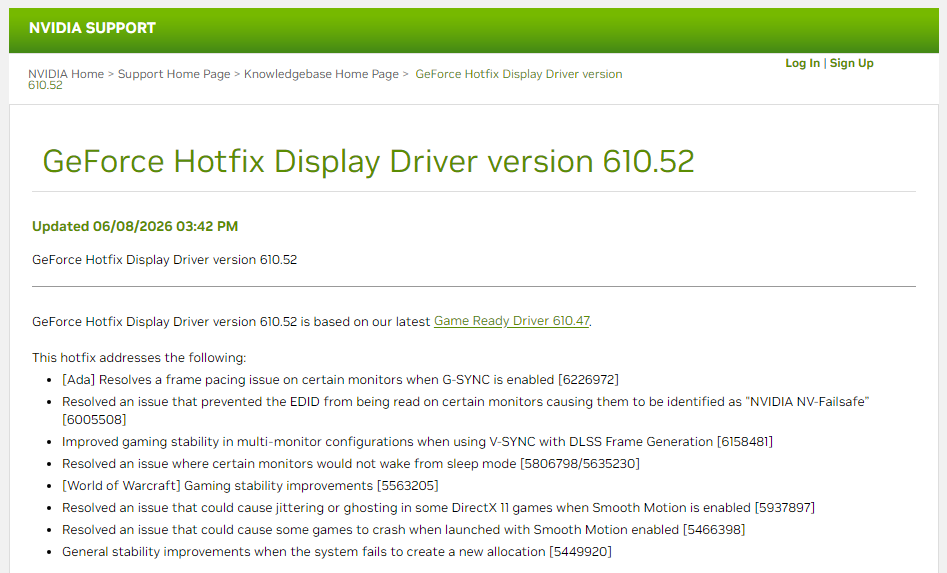Click 'This hotfix addresses the following:' text
947x573 pixels.
coord(139,357)
